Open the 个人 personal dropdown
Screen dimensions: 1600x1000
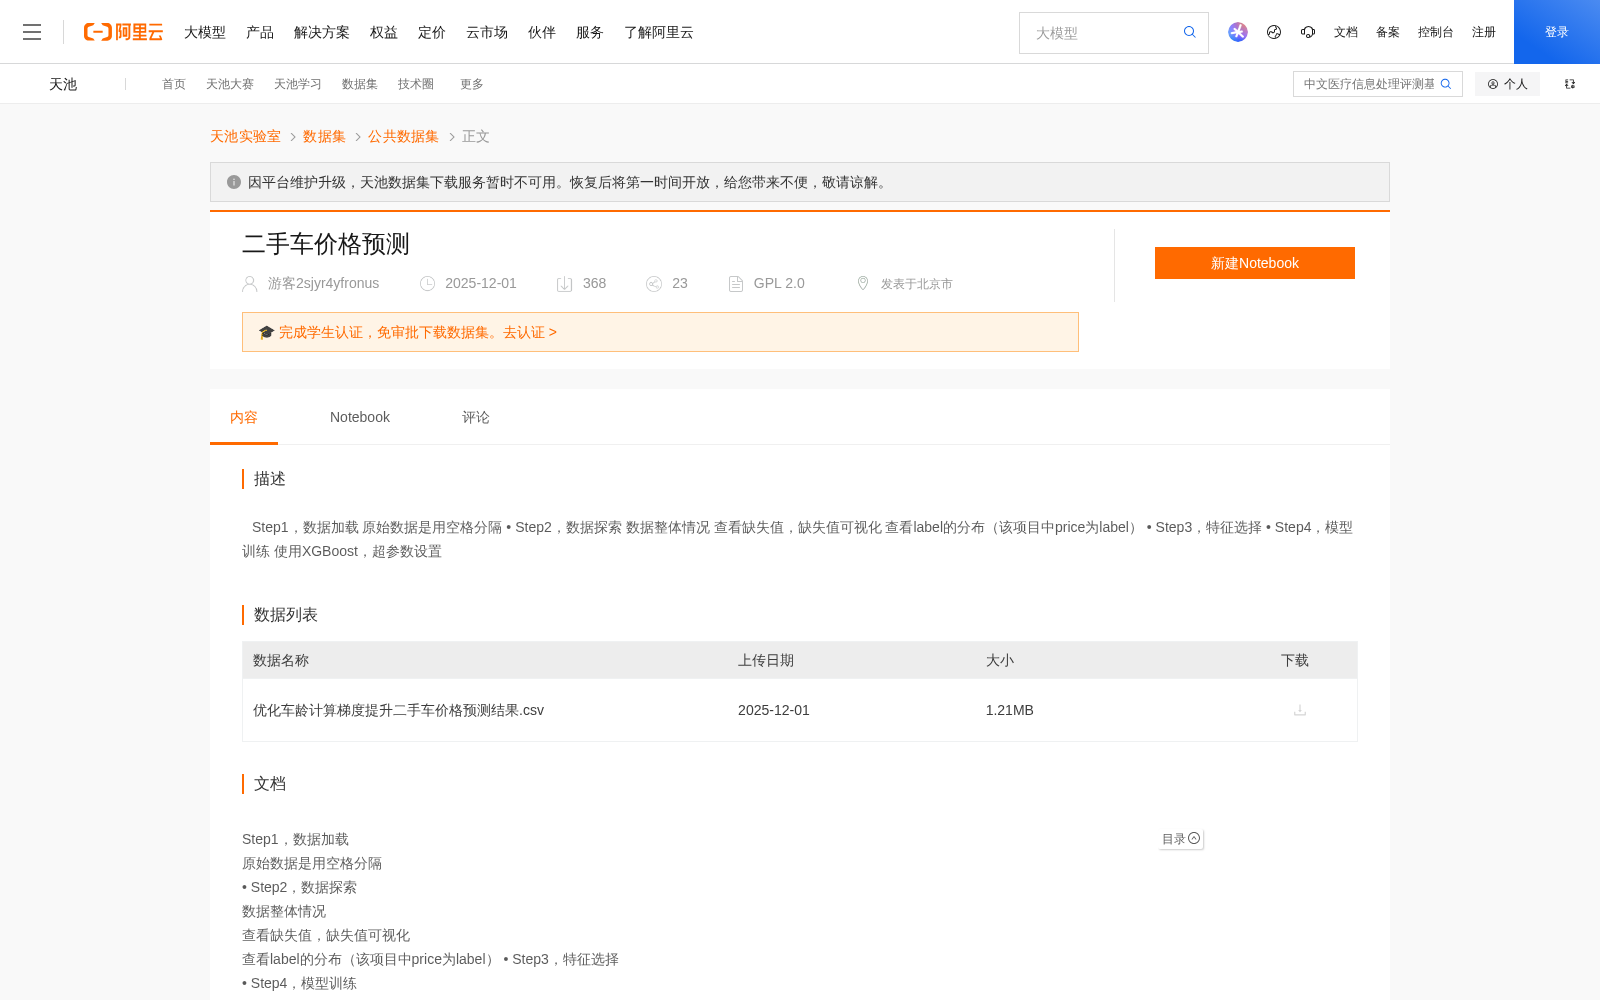1507,84
